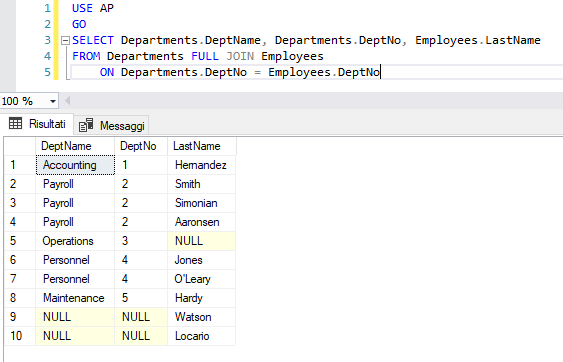The image size is (563, 362).
Task: Click Employees.LastName in the SELECT line
Action: point(478,40)
